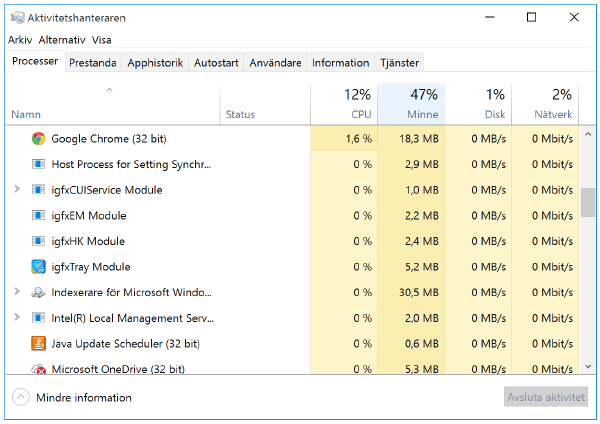Image resolution: width=600 pixels, height=424 pixels.
Task: Click the igfxTray Module icon
Action: [x=38, y=267]
